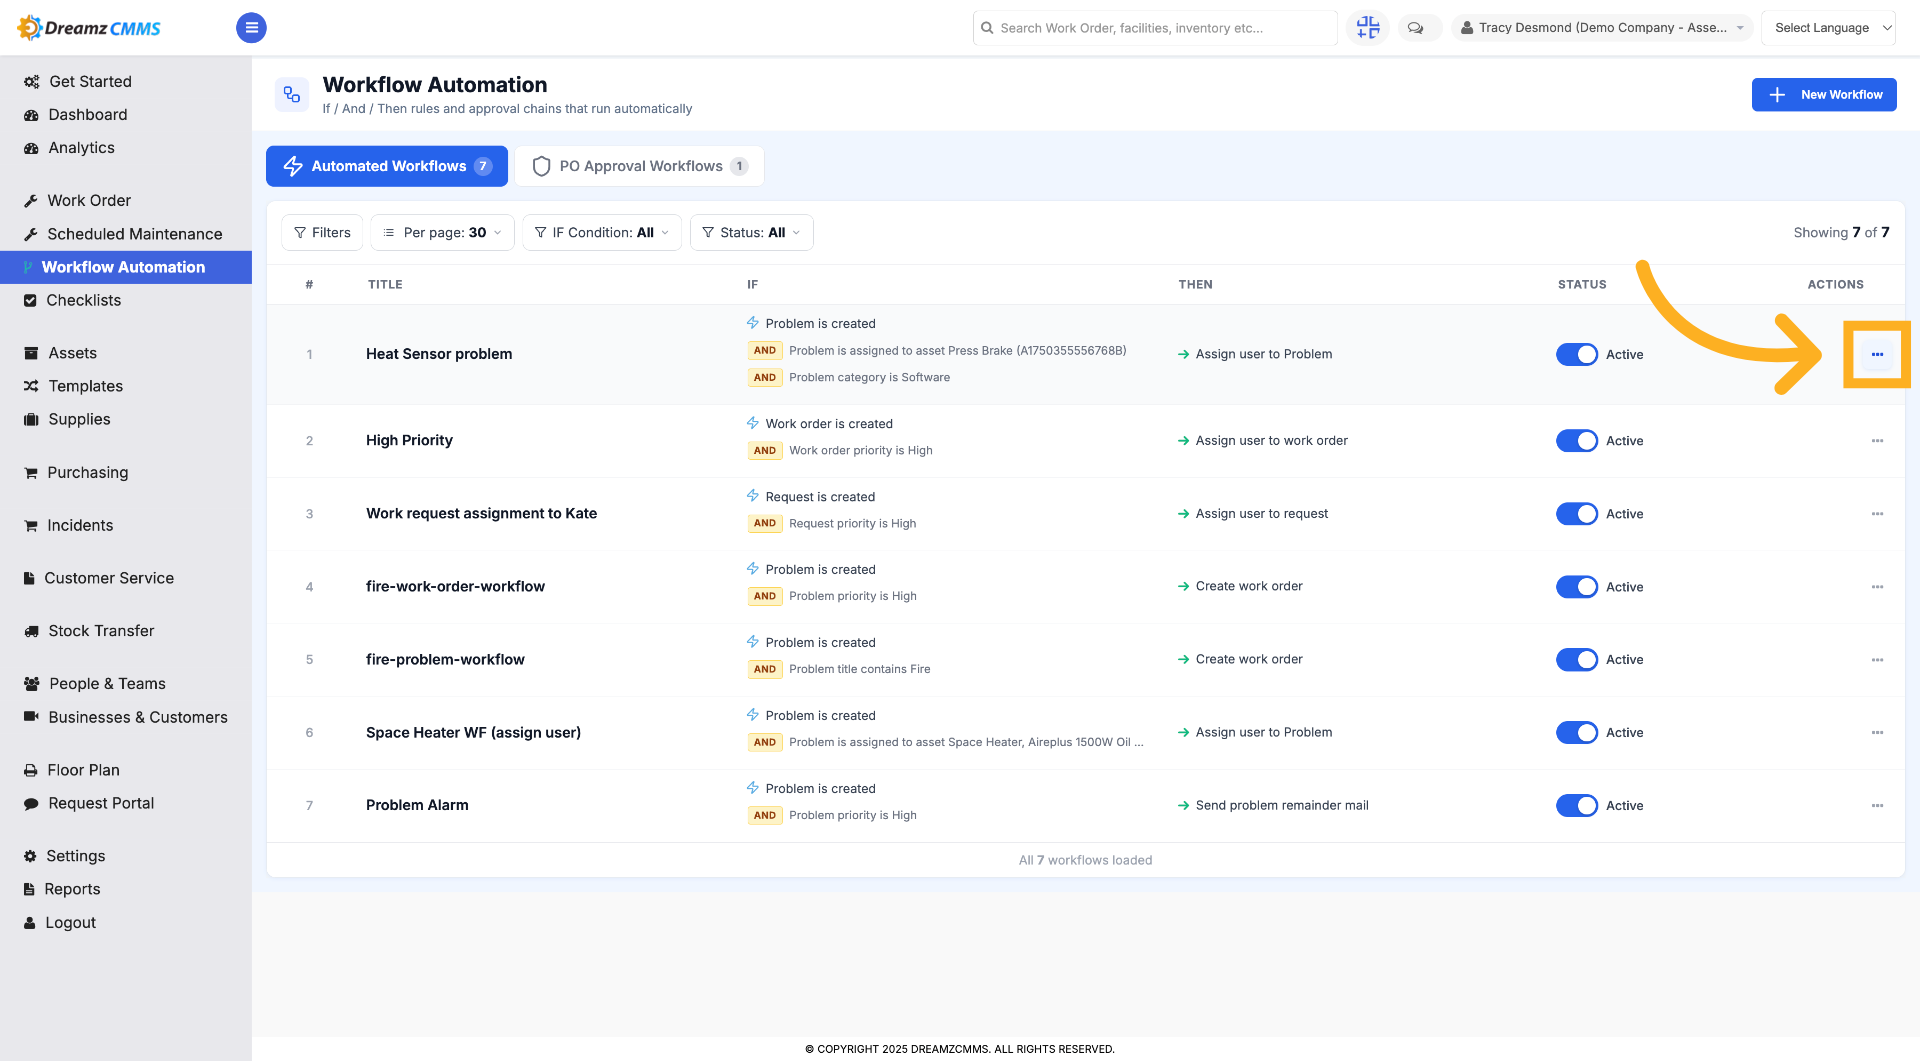Open actions menu for Space Heater WF
1920x1061 pixels.
point(1877,733)
